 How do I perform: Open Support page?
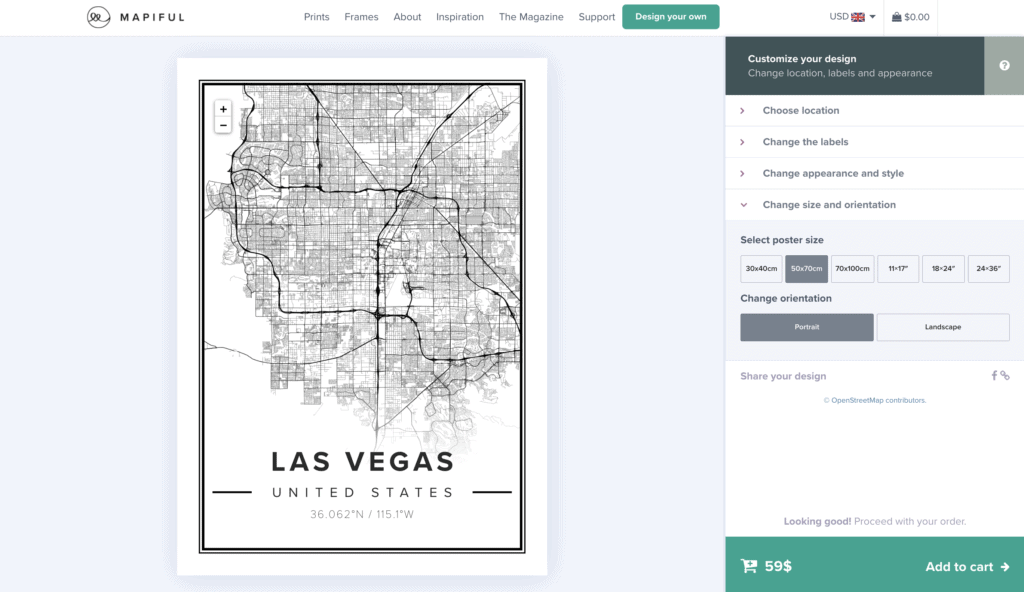tap(597, 17)
